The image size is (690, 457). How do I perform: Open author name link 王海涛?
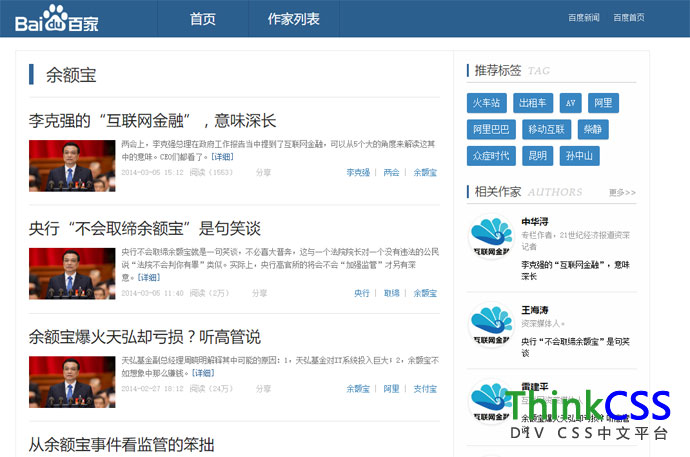(x=535, y=310)
